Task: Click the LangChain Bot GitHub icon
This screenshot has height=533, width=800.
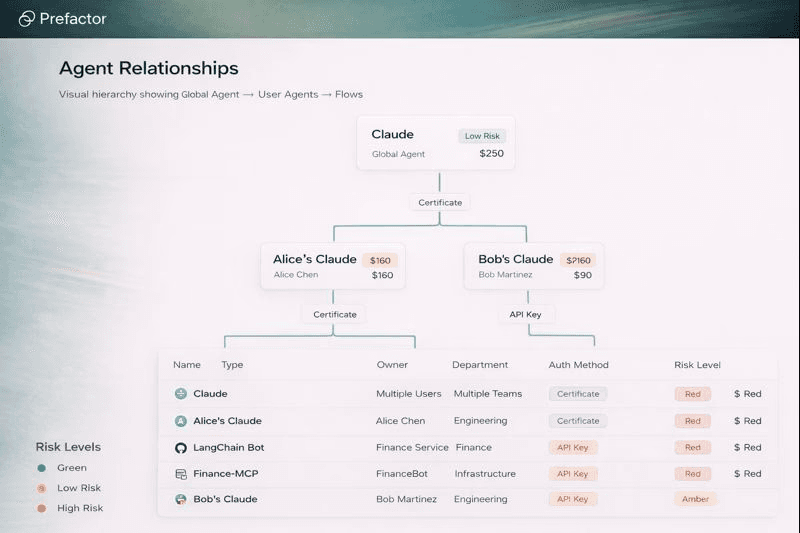Action: pos(181,448)
